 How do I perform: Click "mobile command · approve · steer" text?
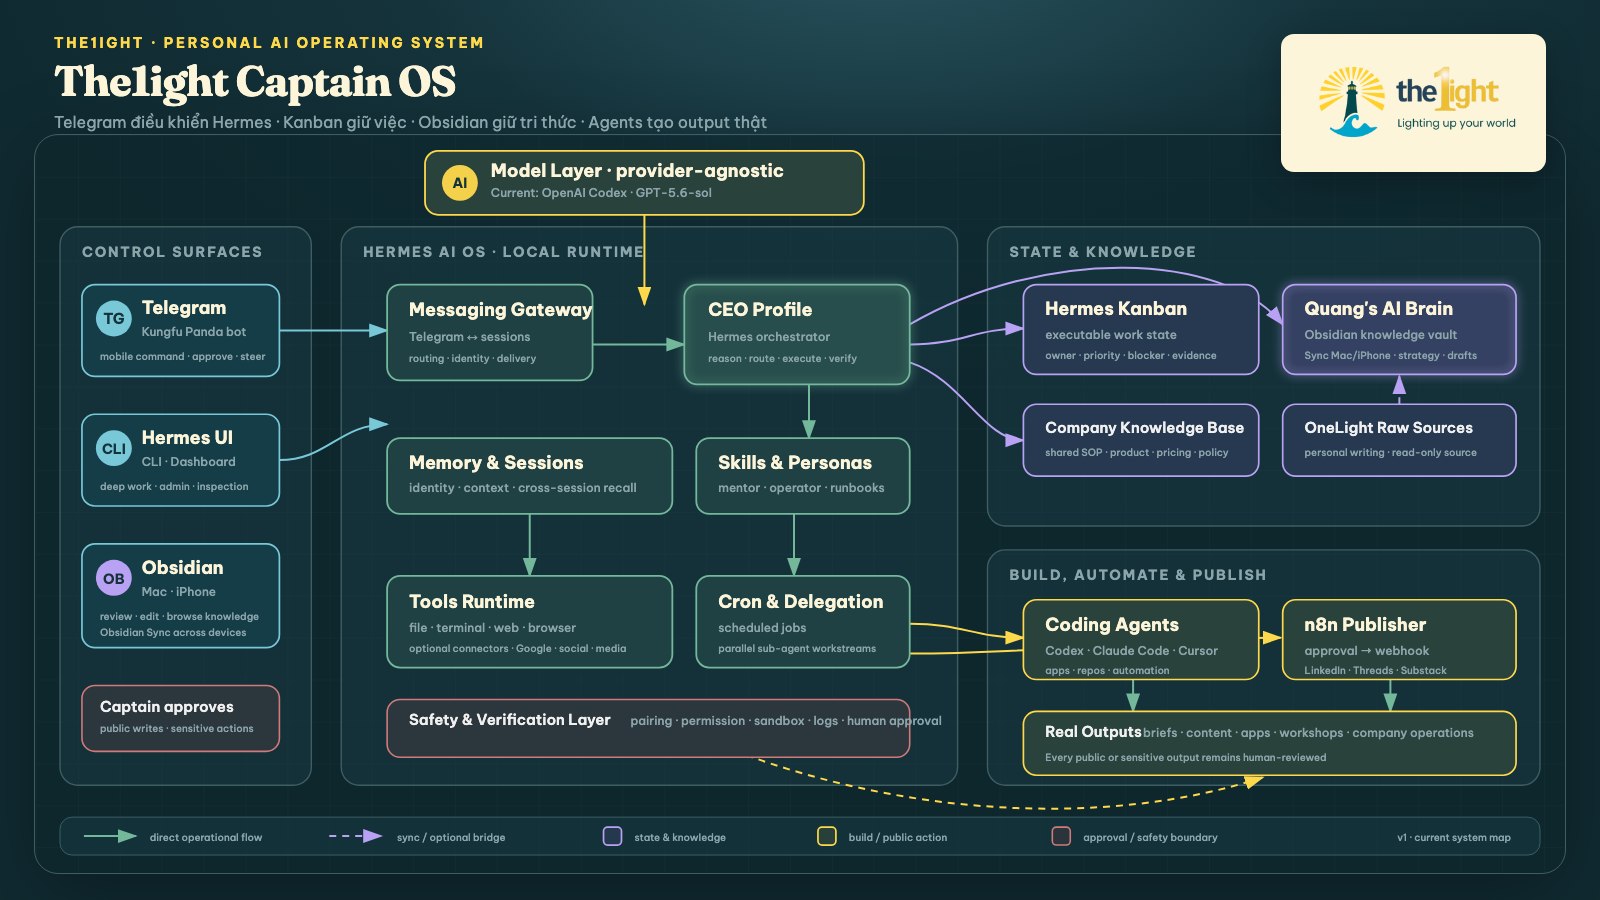[183, 357]
